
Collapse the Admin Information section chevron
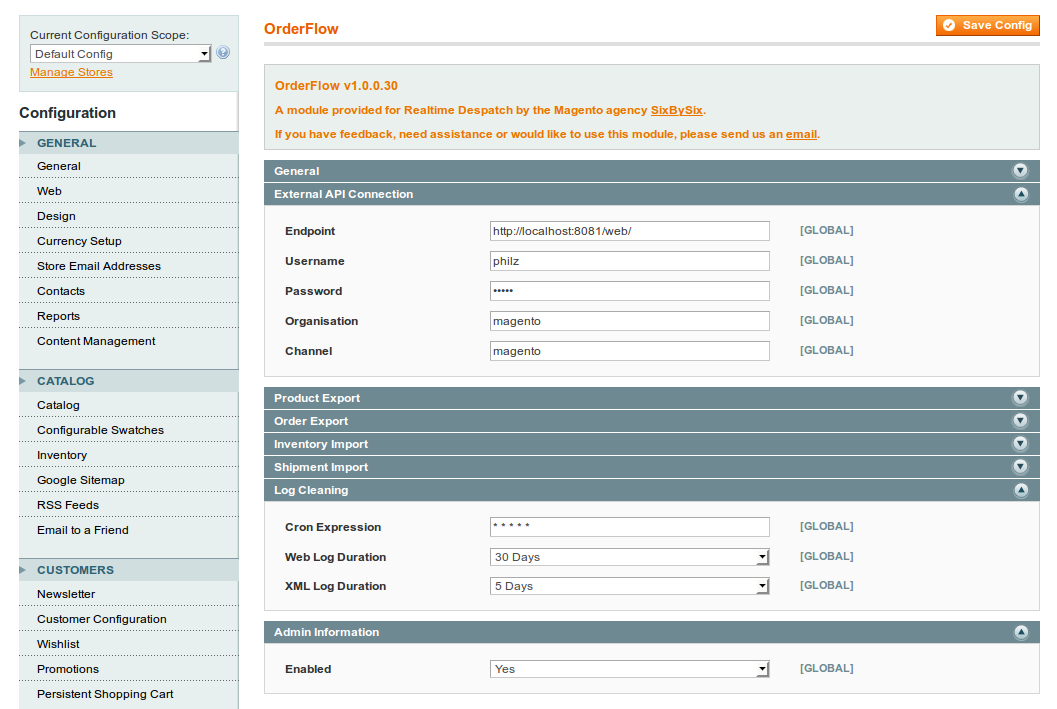(1021, 632)
